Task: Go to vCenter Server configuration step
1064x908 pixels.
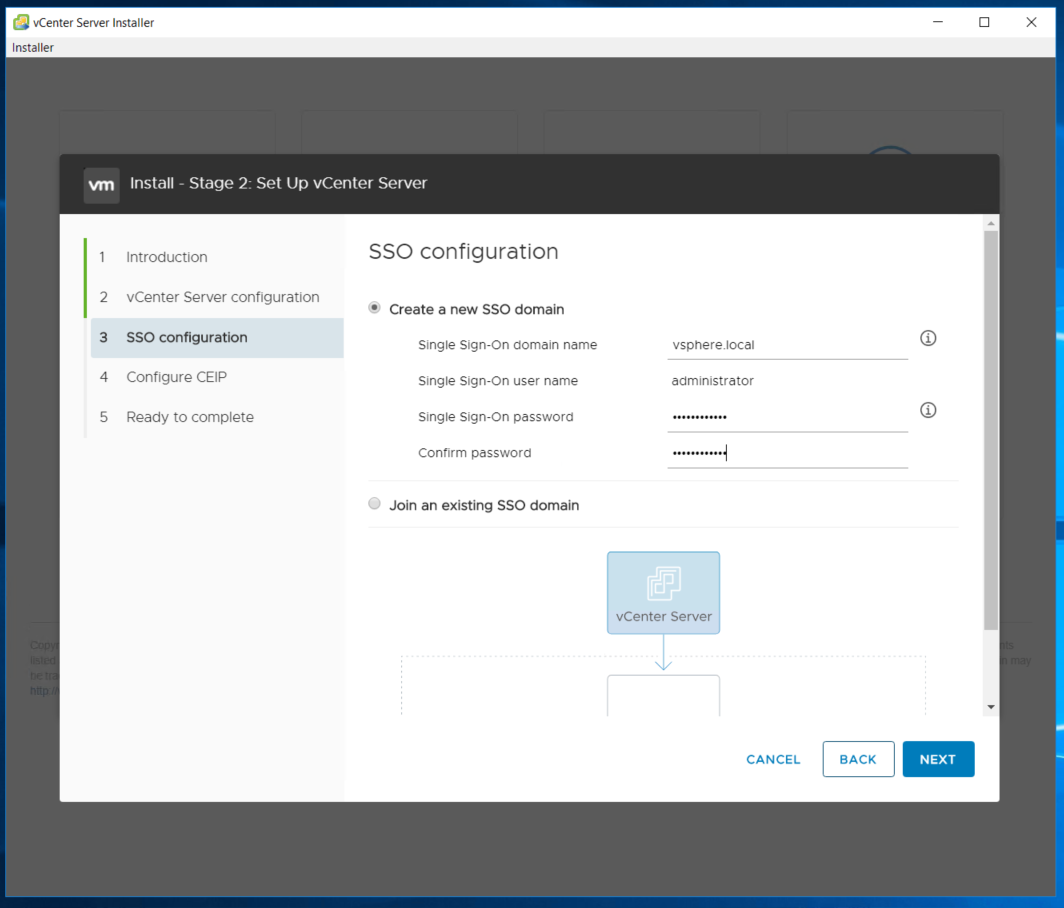Action: 222,297
